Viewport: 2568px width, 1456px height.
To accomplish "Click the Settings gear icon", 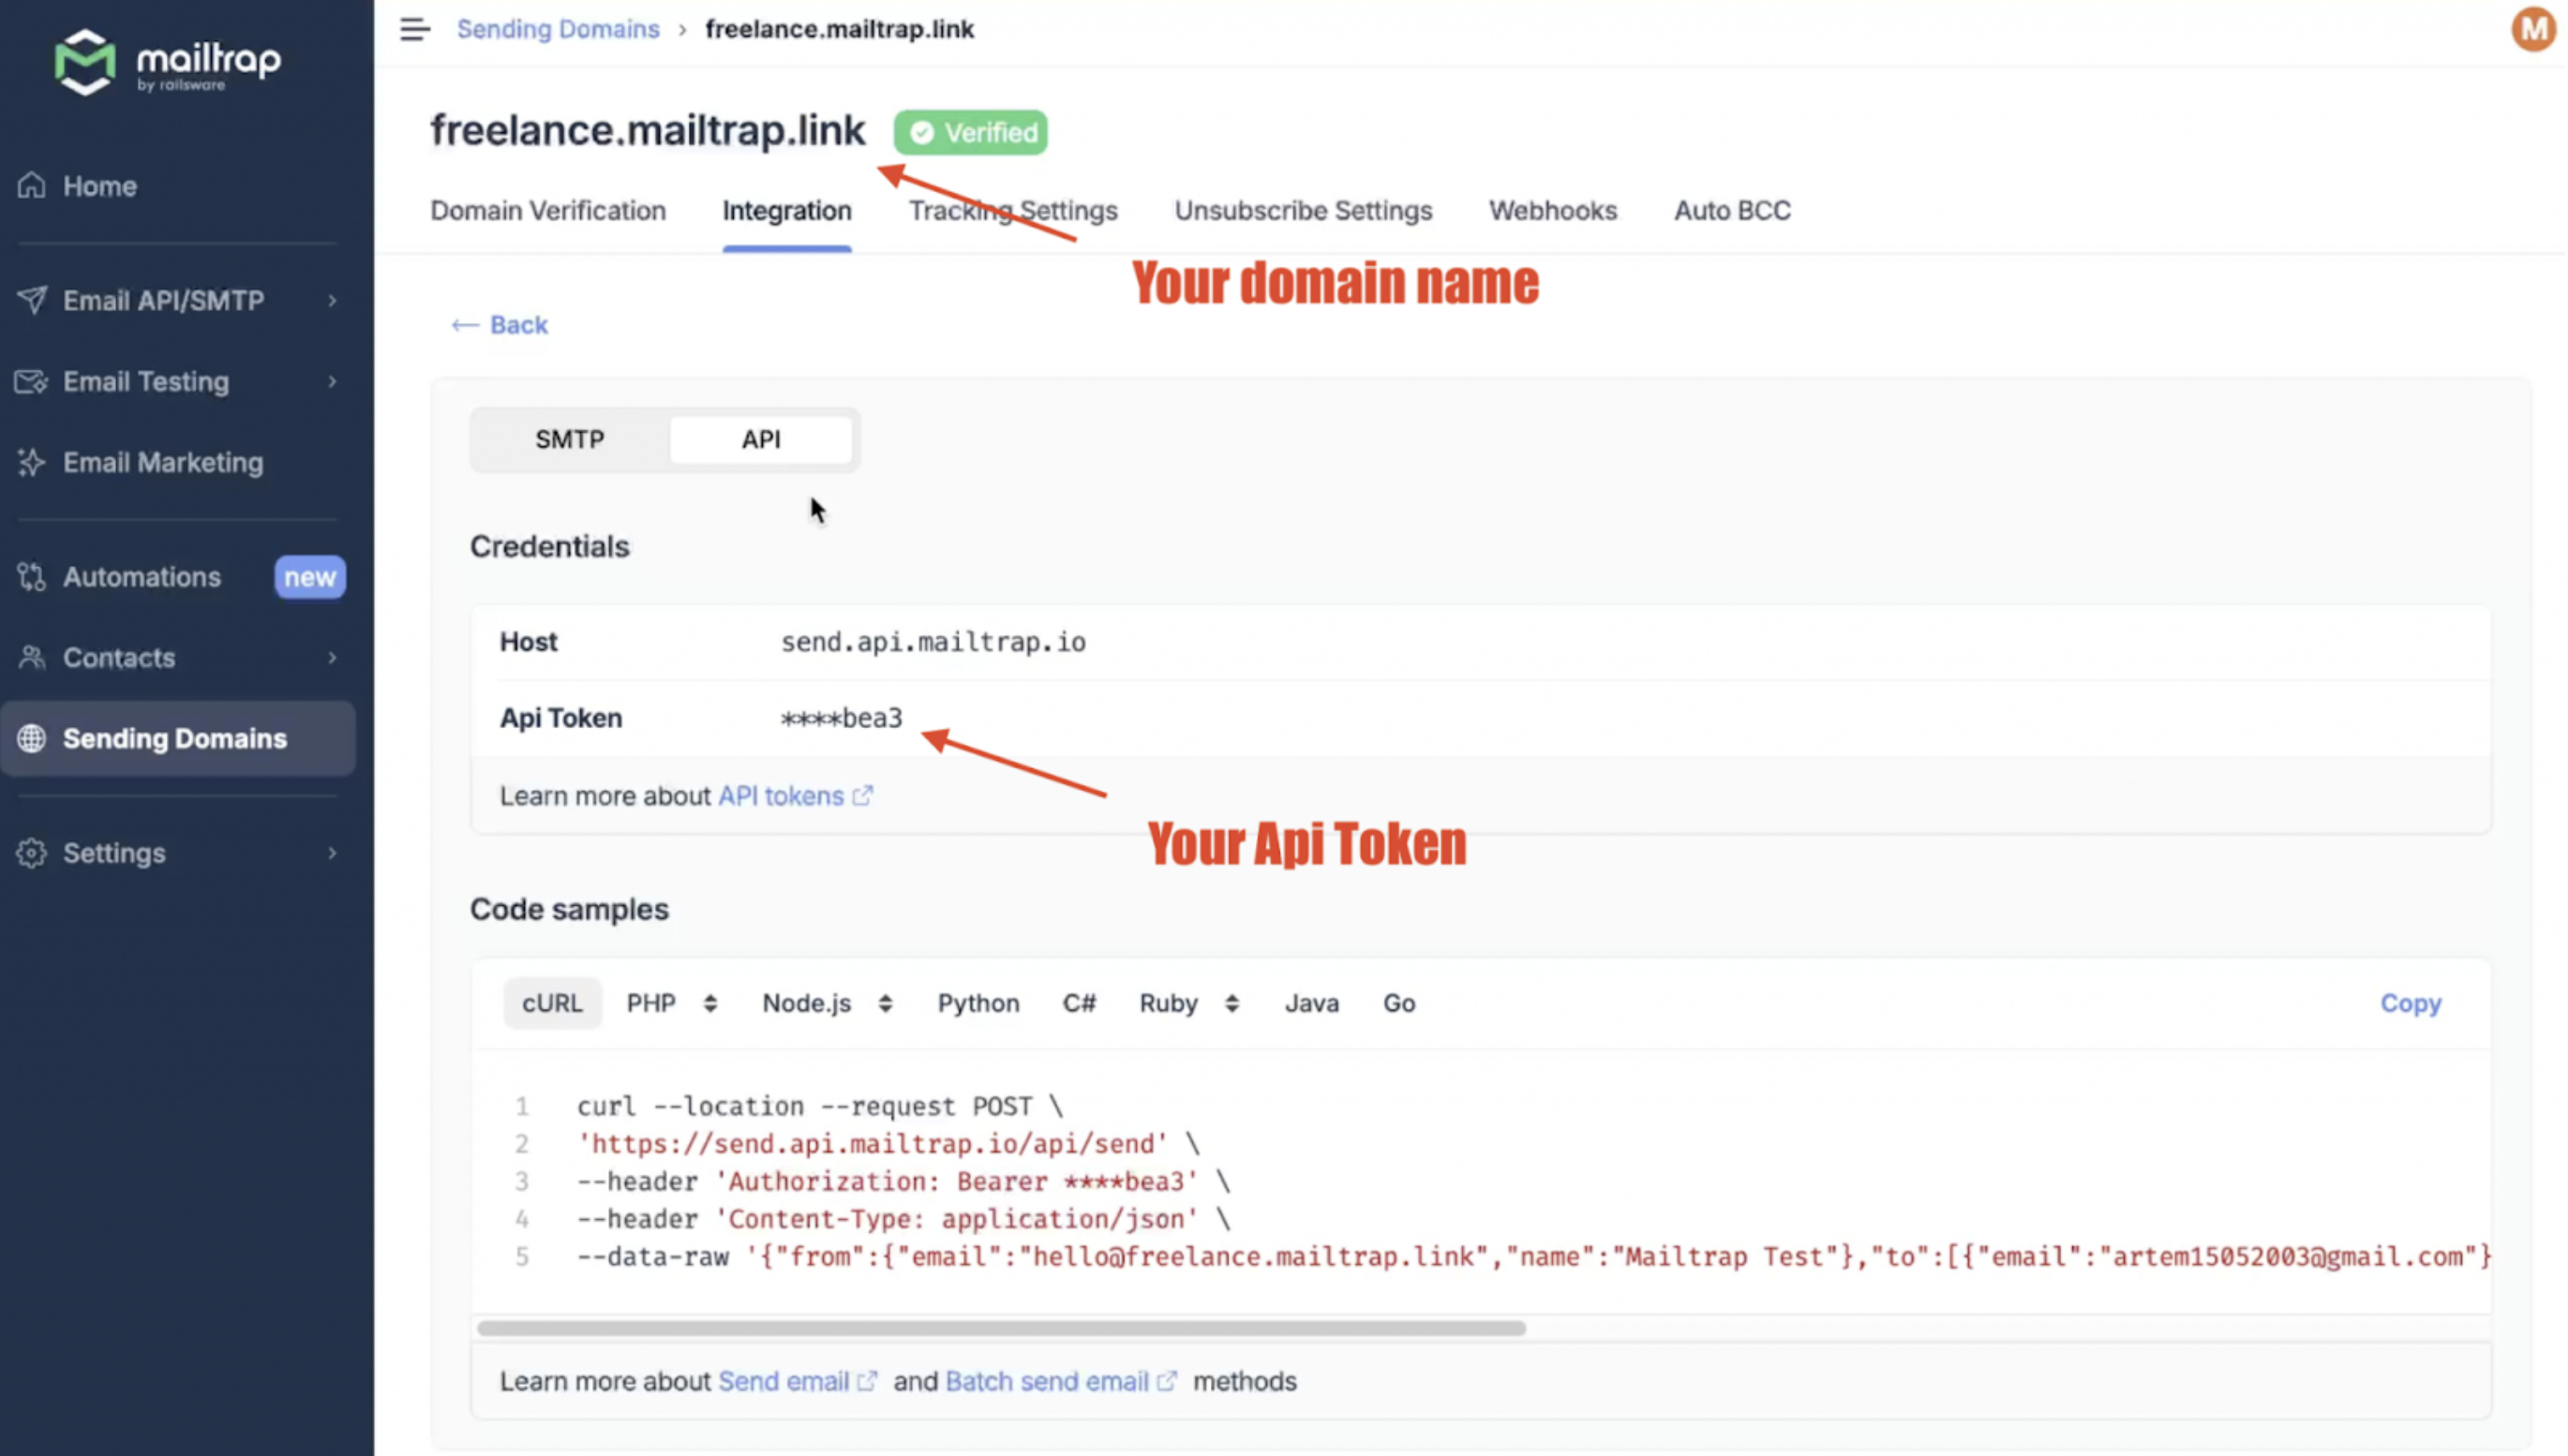I will point(32,854).
